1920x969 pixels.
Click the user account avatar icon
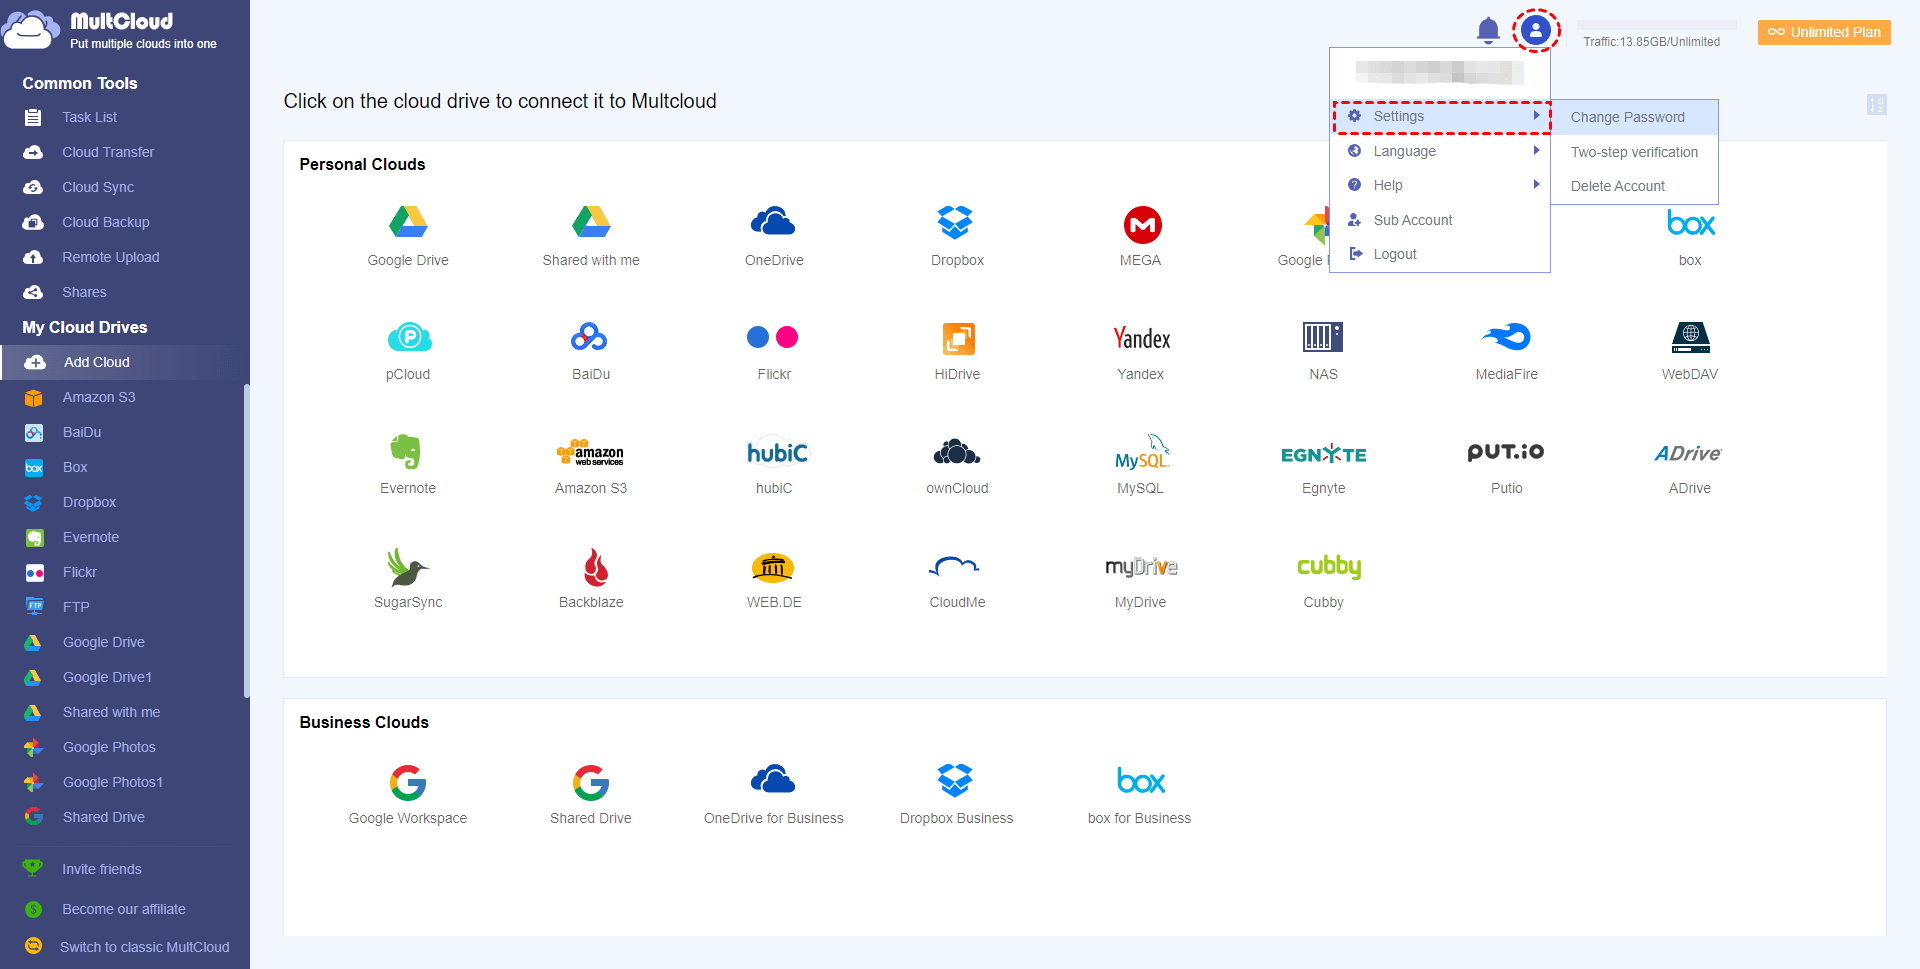1536,31
